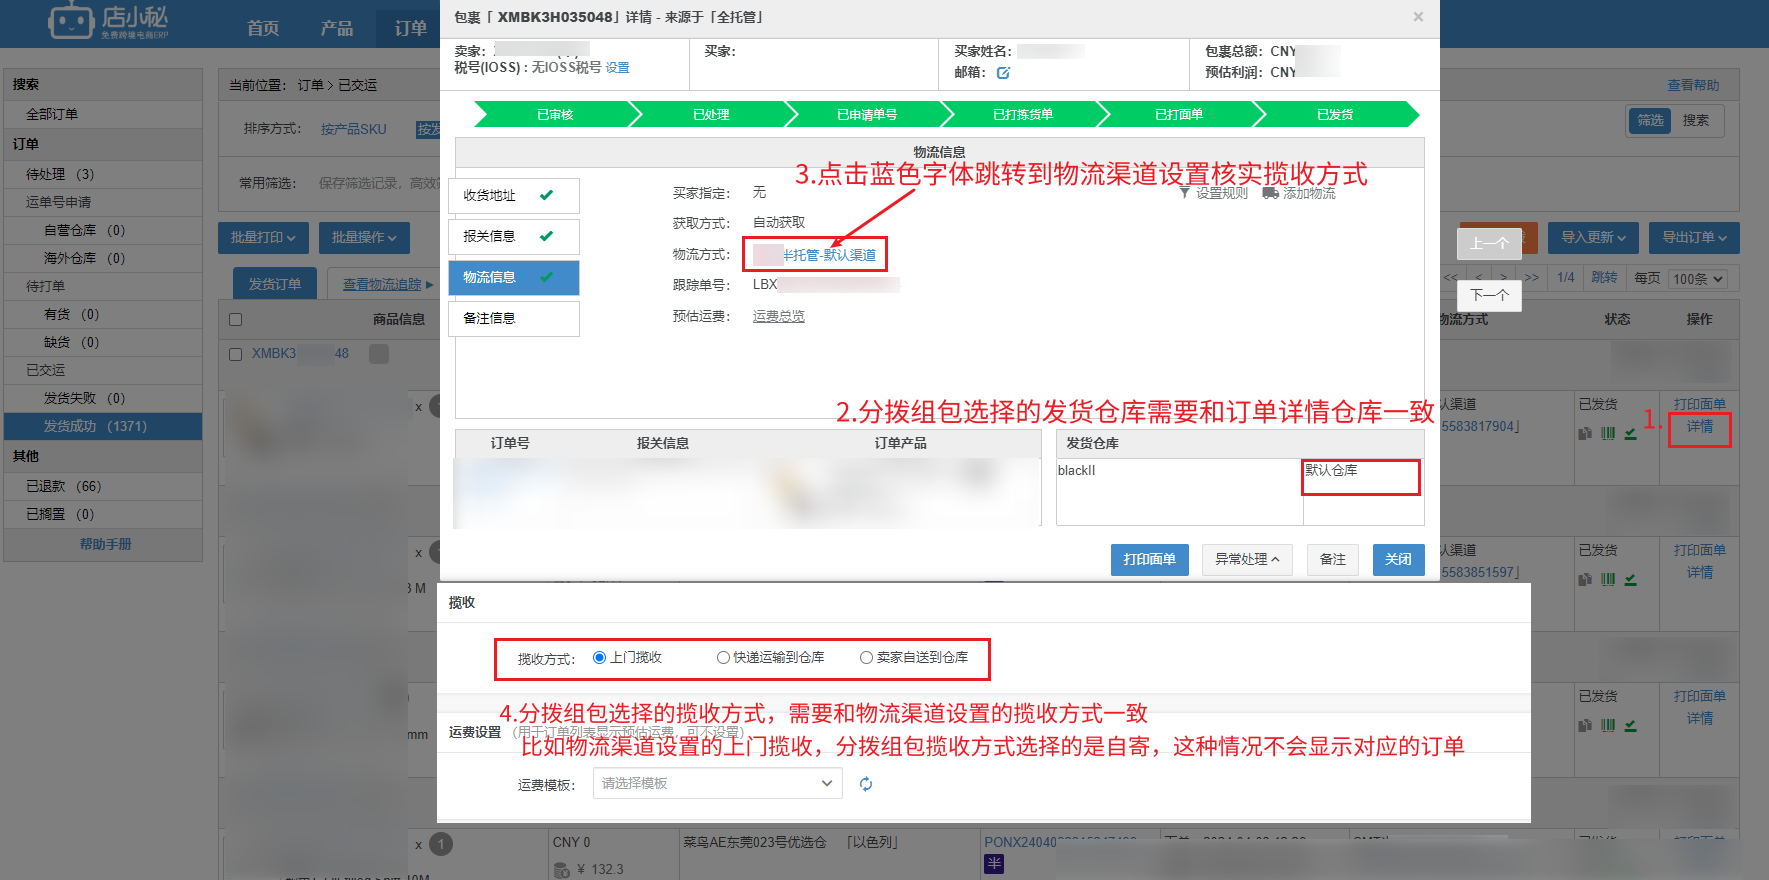Click the 店小秘 logo in header

[108, 21]
